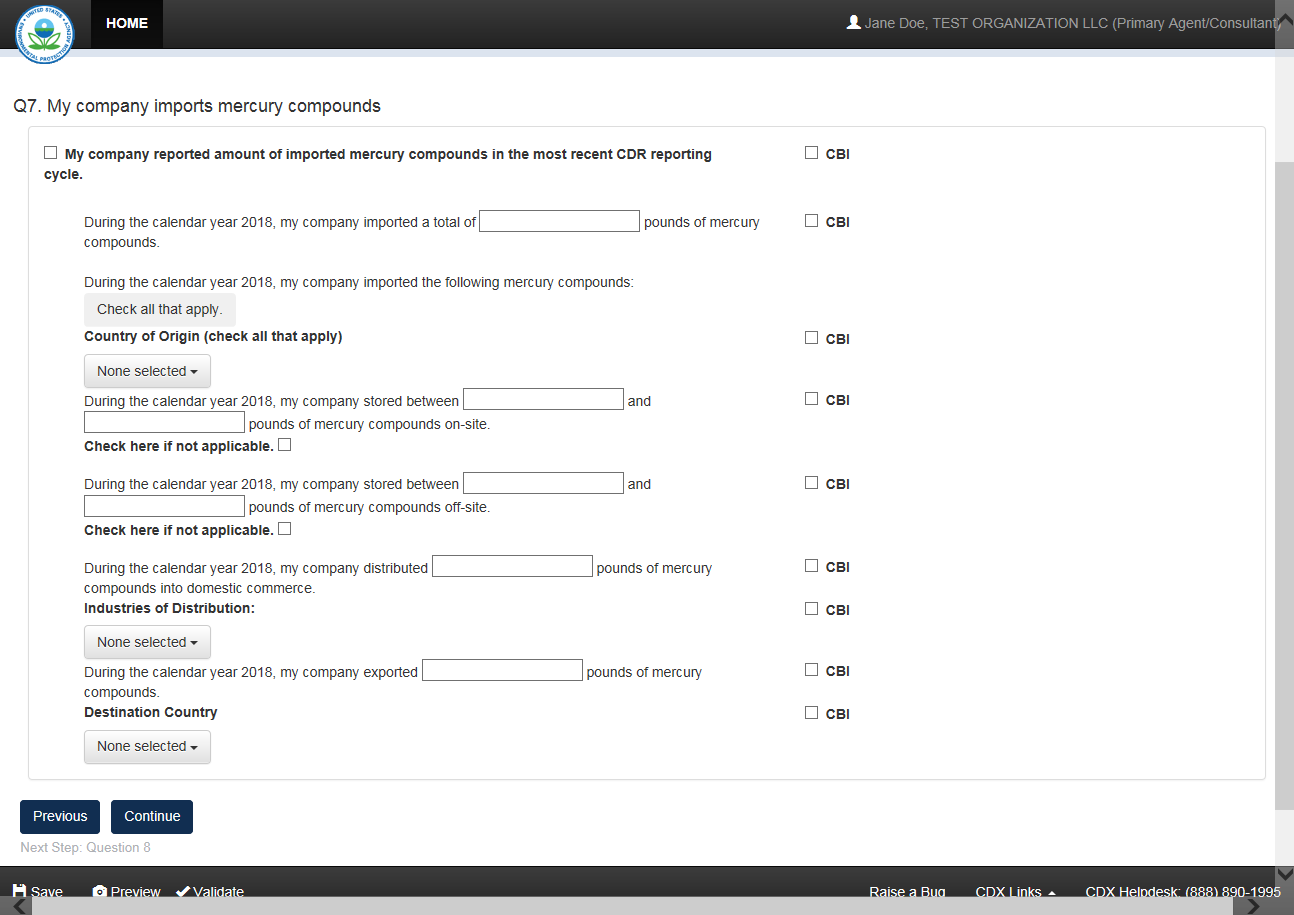Screen dimensions: 1294x915
Task: Click the user profile icon
Action: (x=853, y=22)
